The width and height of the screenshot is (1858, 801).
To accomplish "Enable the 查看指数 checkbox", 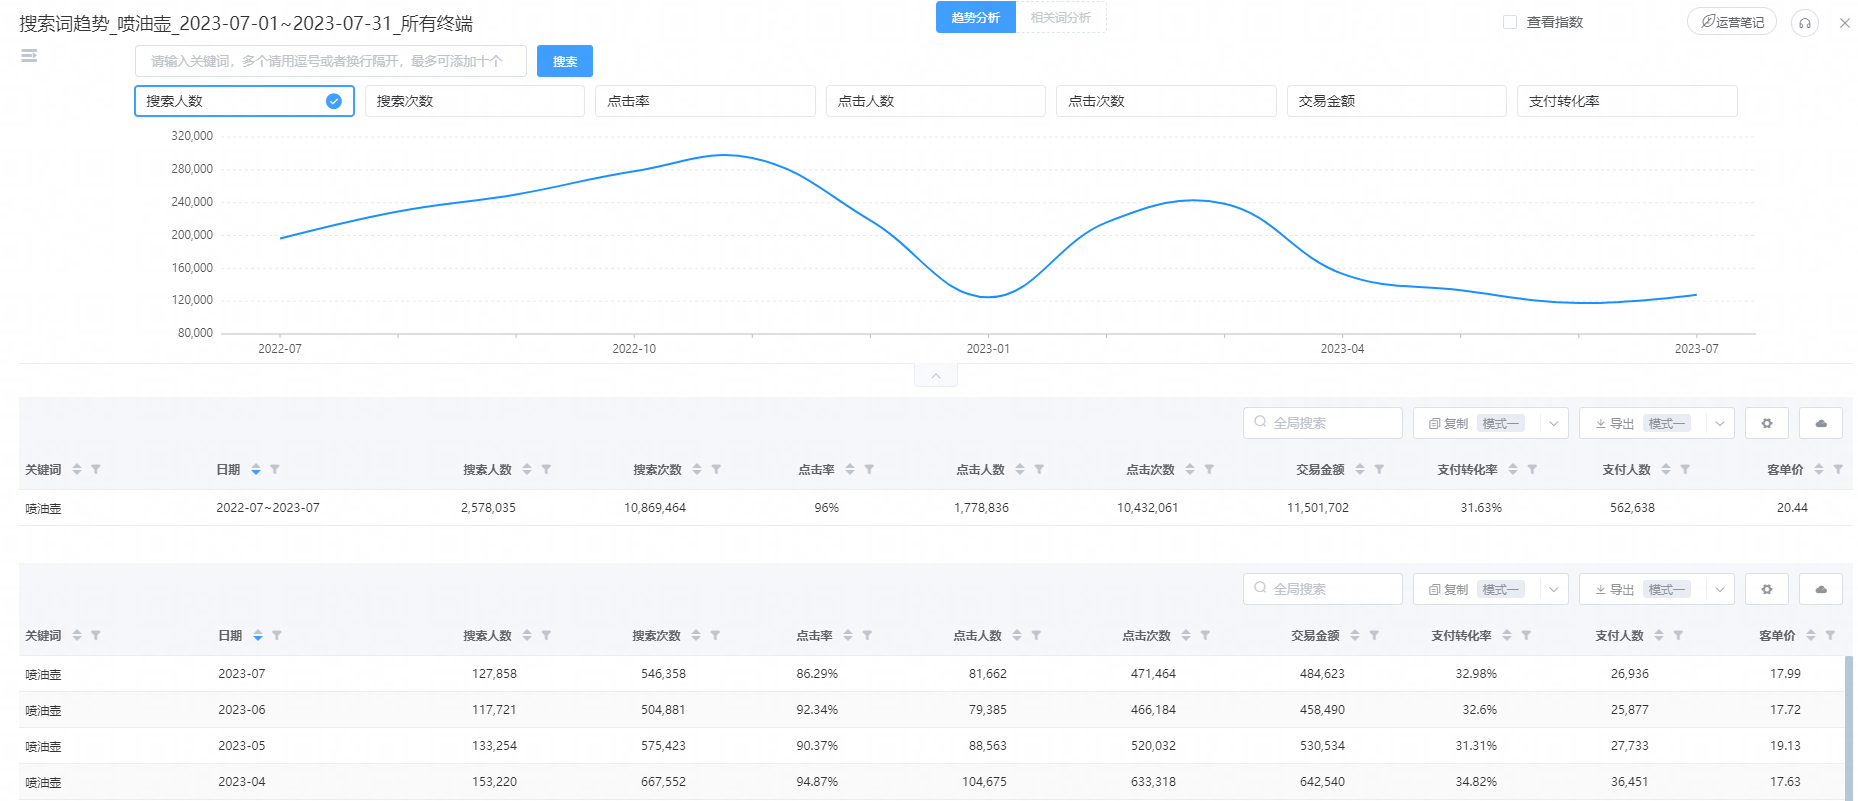I will (x=1510, y=22).
